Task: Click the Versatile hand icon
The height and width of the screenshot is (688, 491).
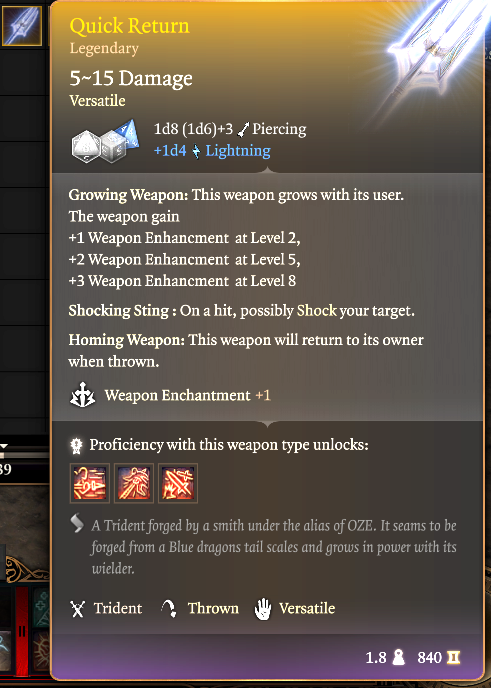Action: tap(263, 609)
